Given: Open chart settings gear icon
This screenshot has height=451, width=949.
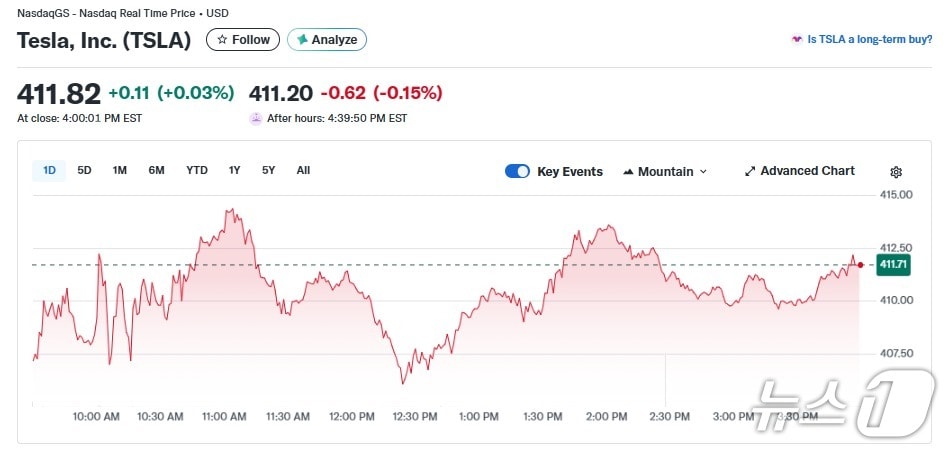Looking at the screenshot, I should [x=896, y=172].
